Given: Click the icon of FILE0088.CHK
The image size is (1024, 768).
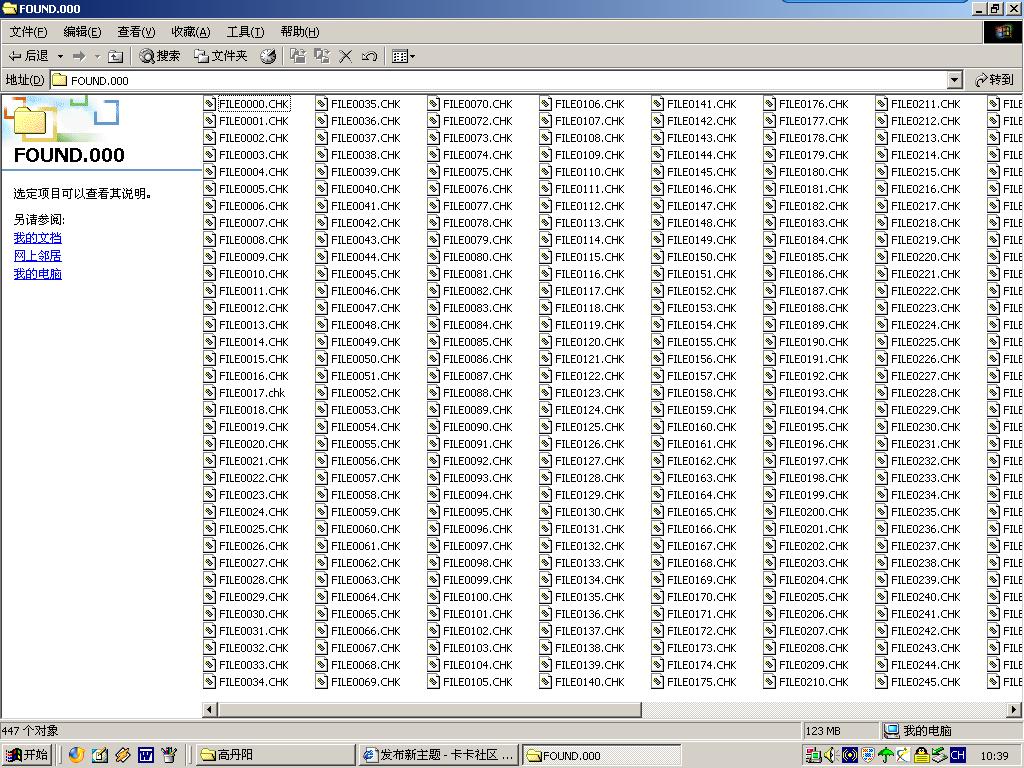Looking at the screenshot, I should [434, 392].
